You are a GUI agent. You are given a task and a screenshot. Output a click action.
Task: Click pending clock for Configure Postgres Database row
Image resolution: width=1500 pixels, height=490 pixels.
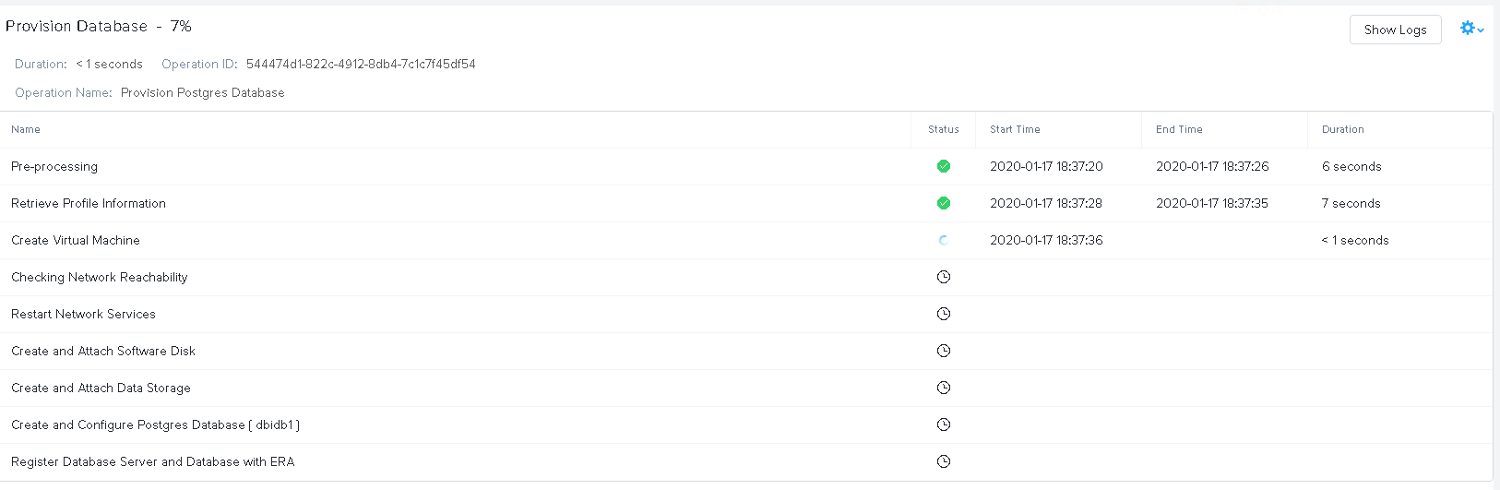pos(943,425)
